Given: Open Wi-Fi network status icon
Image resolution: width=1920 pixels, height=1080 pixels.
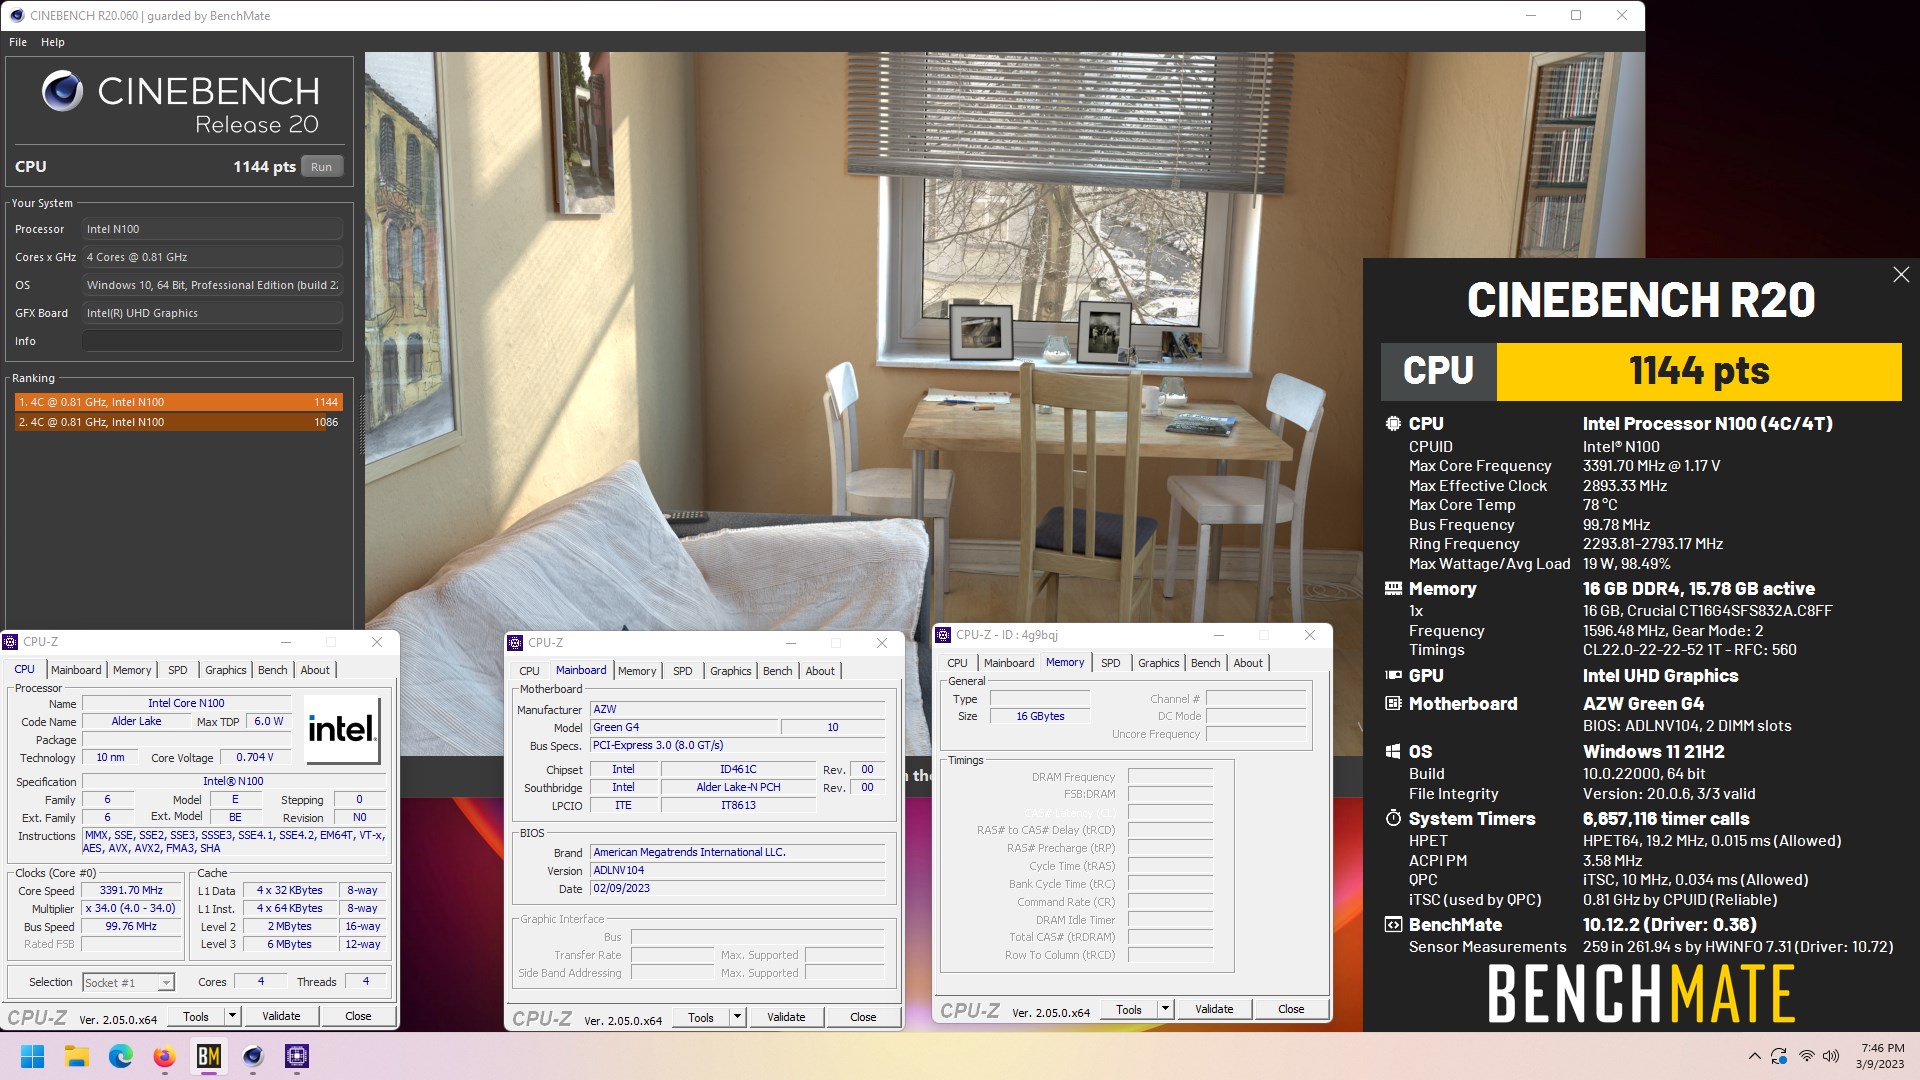Looking at the screenshot, I should pyautogui.click(x=1806, y=1056).
